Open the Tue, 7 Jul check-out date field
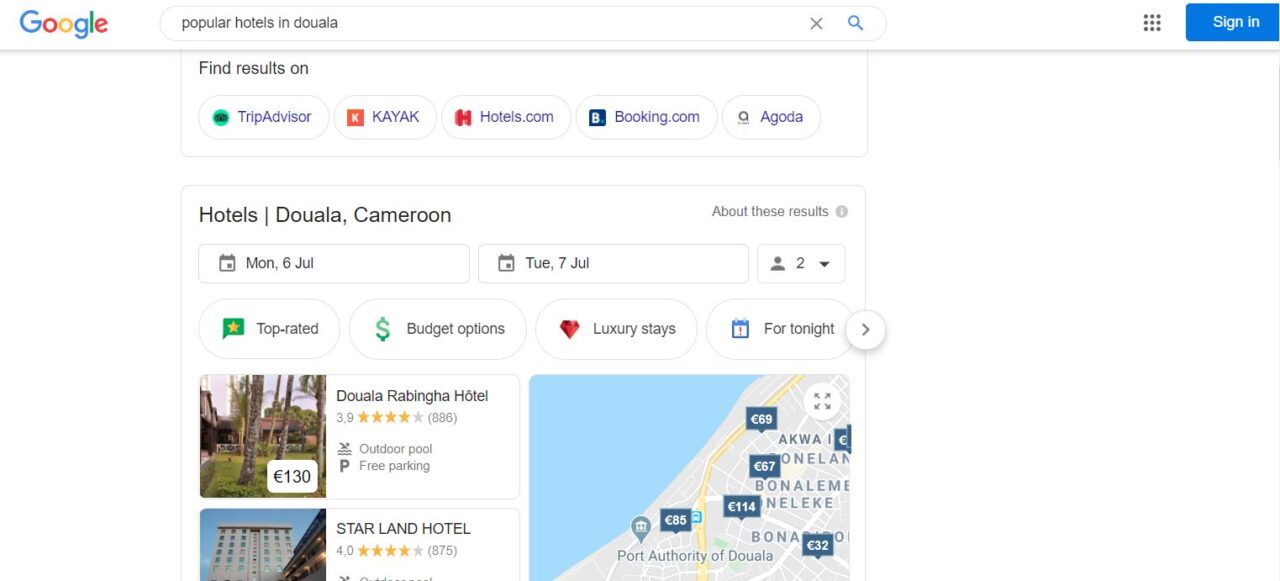The width and height of the screenshot is (1280, 581). click(613, 264)
